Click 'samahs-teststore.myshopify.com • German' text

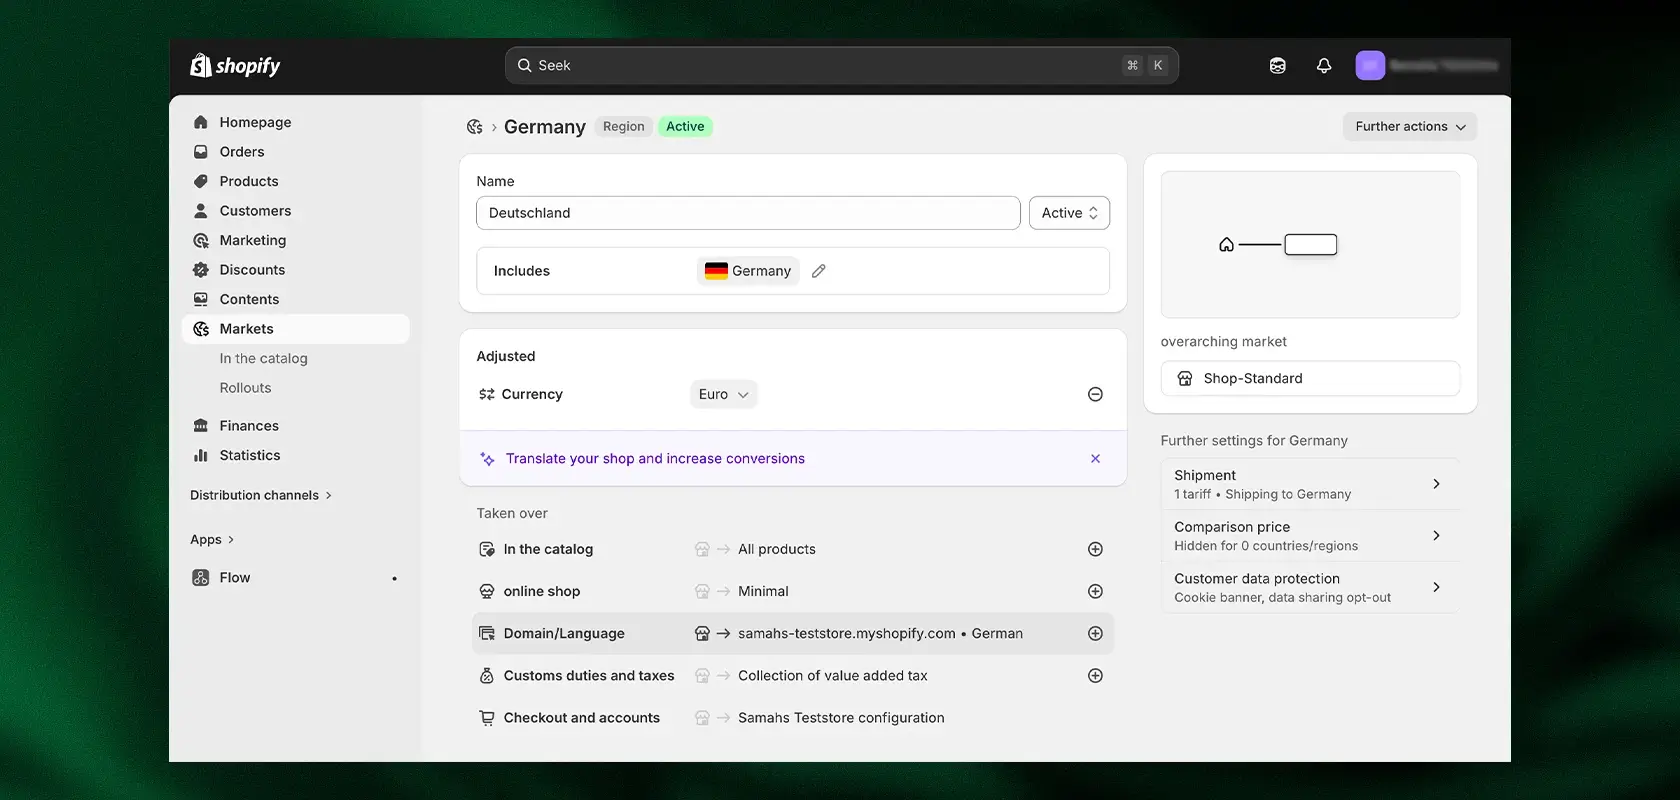tap(880, 633)
